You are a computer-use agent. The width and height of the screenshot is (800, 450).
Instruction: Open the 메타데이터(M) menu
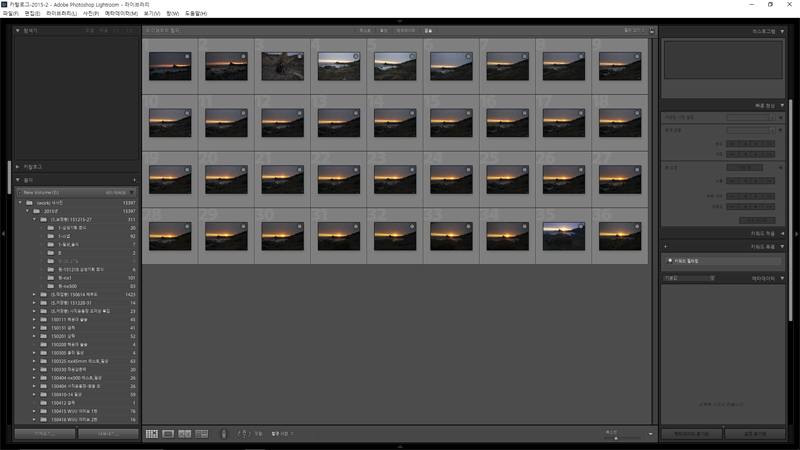pos(121,13)
